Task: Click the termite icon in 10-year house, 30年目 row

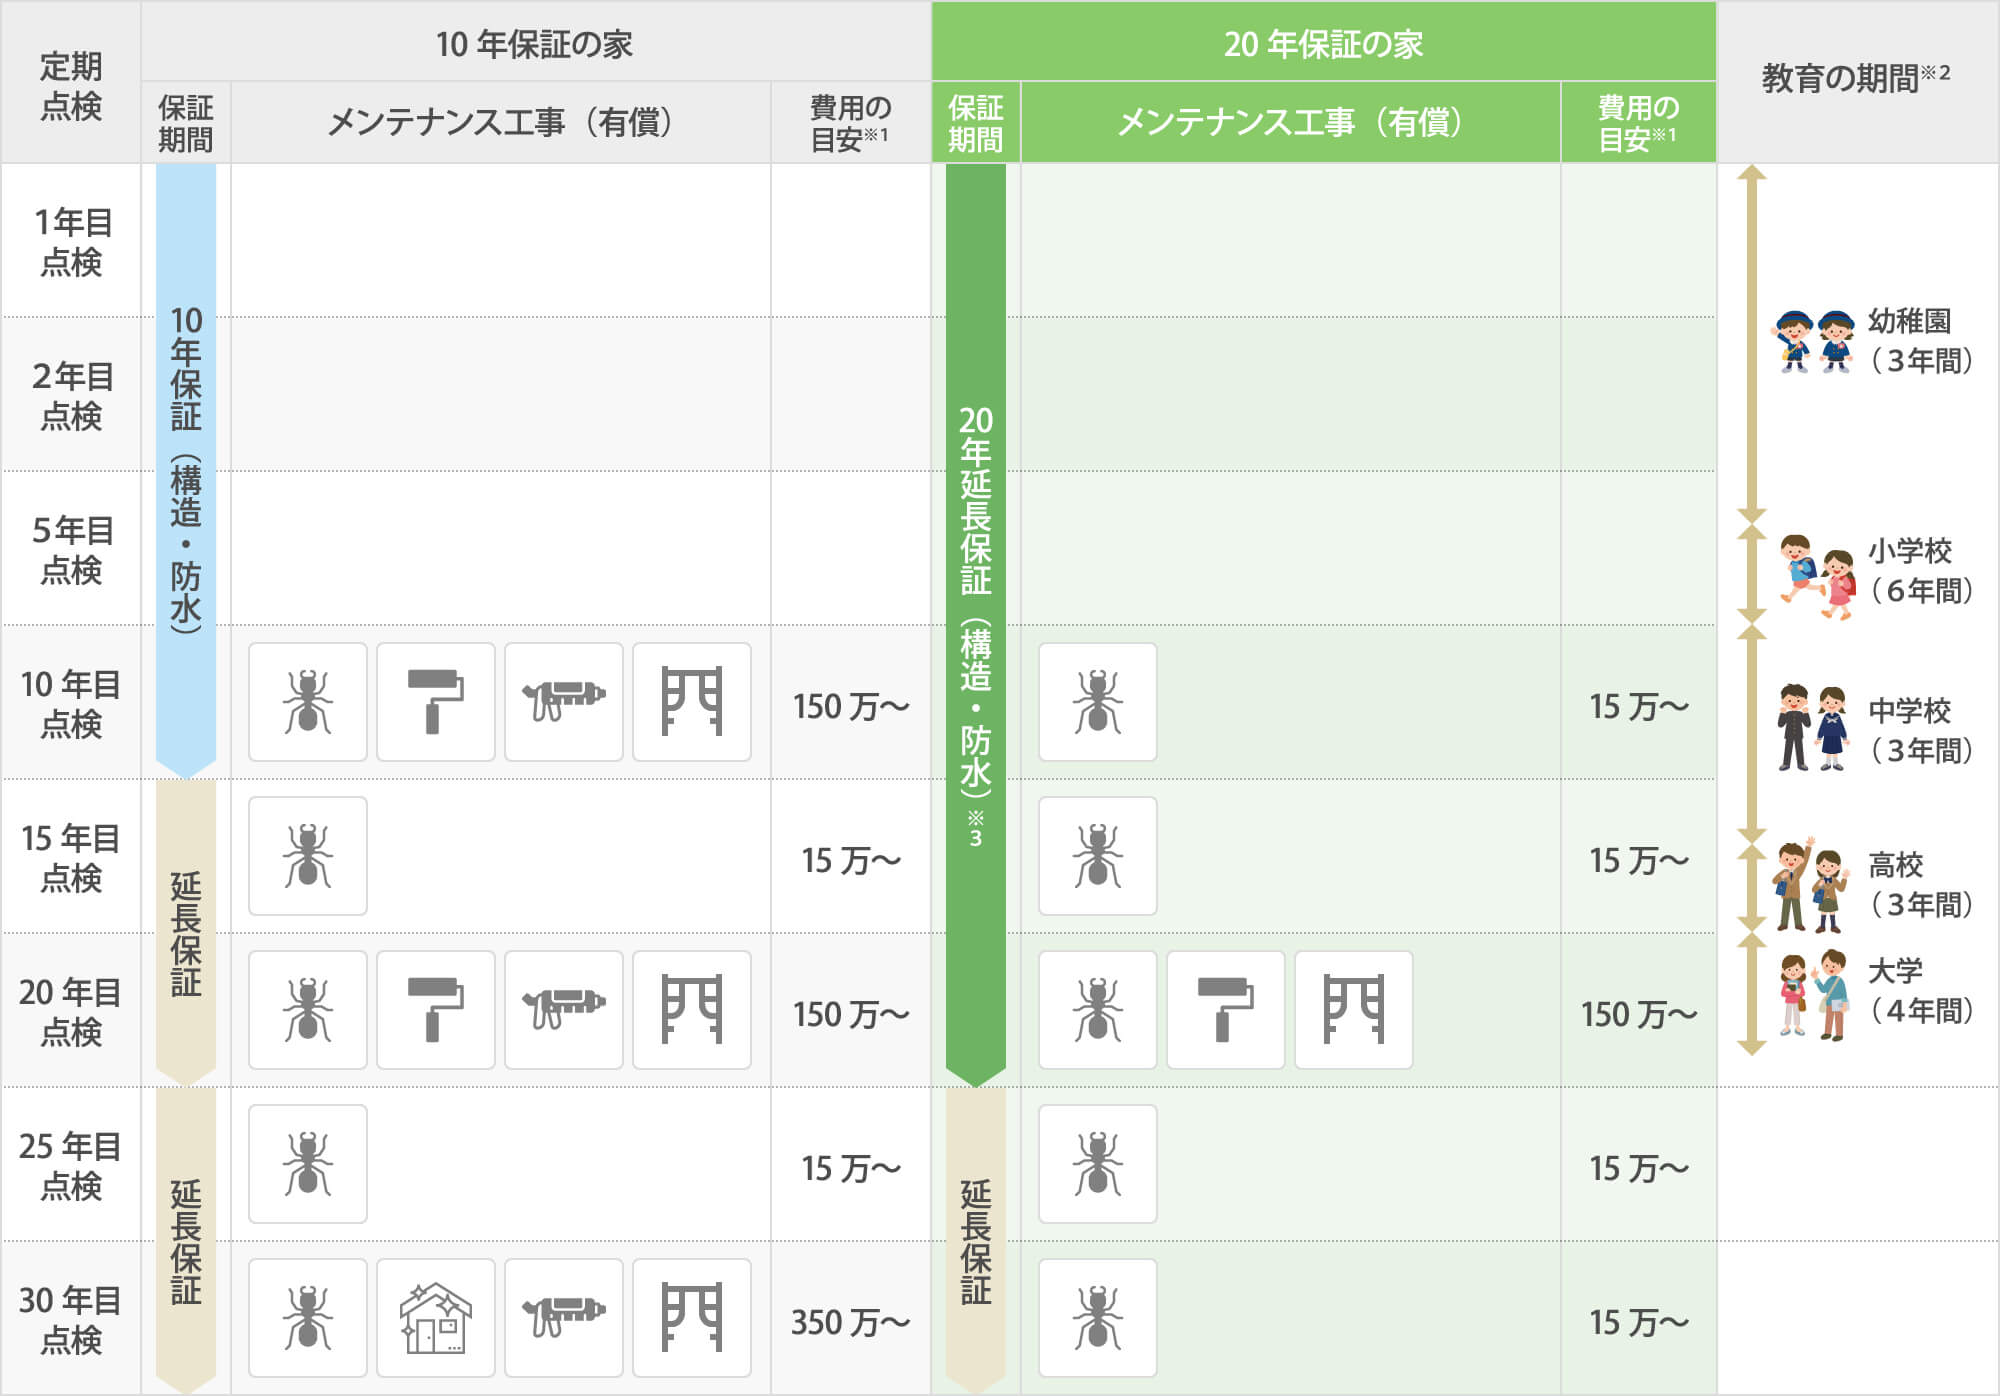Action: pos(308,1318)
